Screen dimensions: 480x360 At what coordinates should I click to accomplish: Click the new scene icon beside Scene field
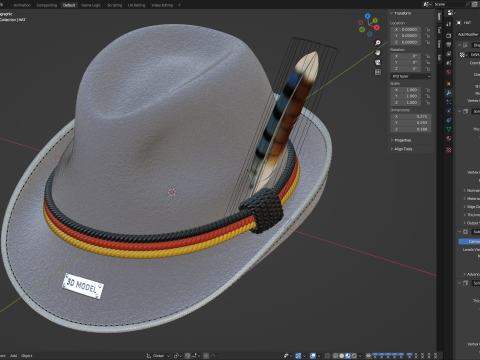475,4
